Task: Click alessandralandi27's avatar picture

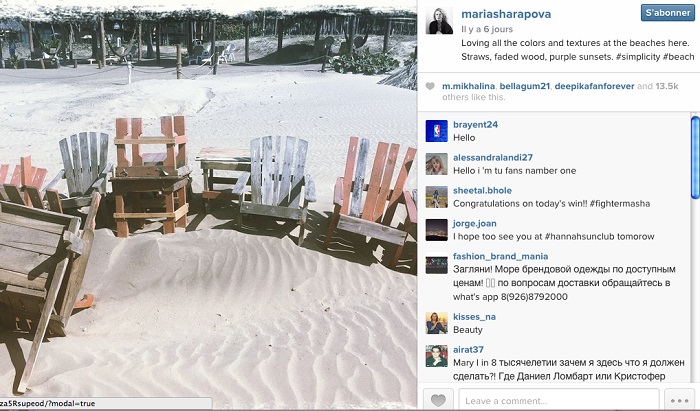Action: coord(436,164)
